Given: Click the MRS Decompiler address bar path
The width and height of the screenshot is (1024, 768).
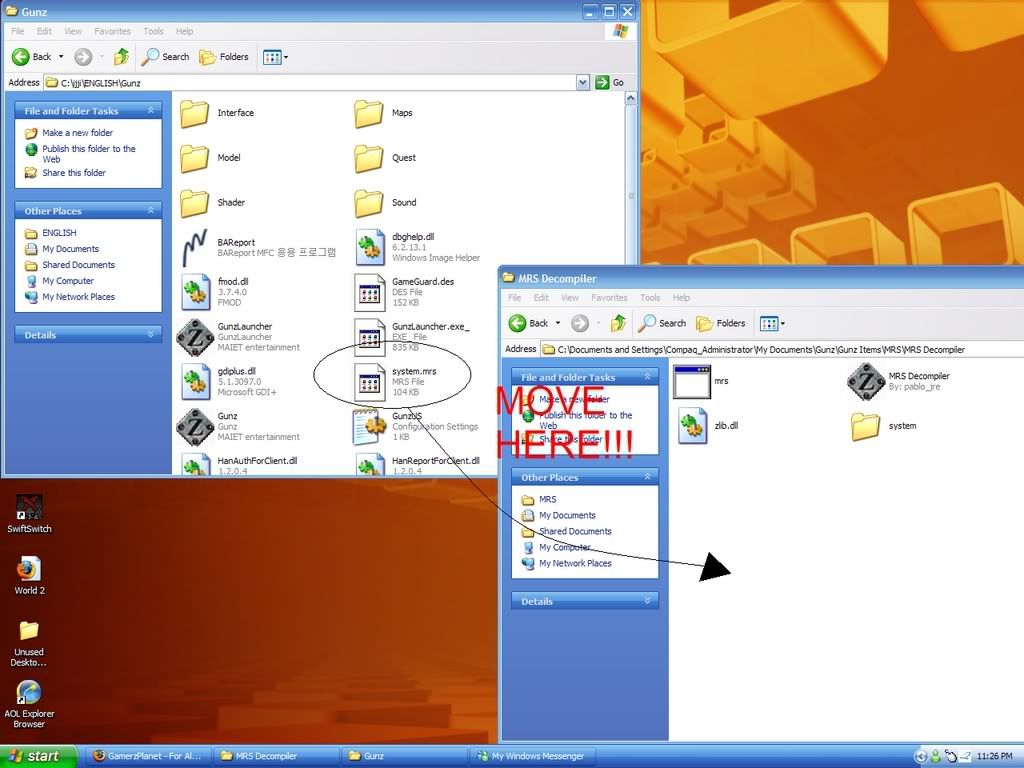Looking at the screenshot, I should [782, 349].
